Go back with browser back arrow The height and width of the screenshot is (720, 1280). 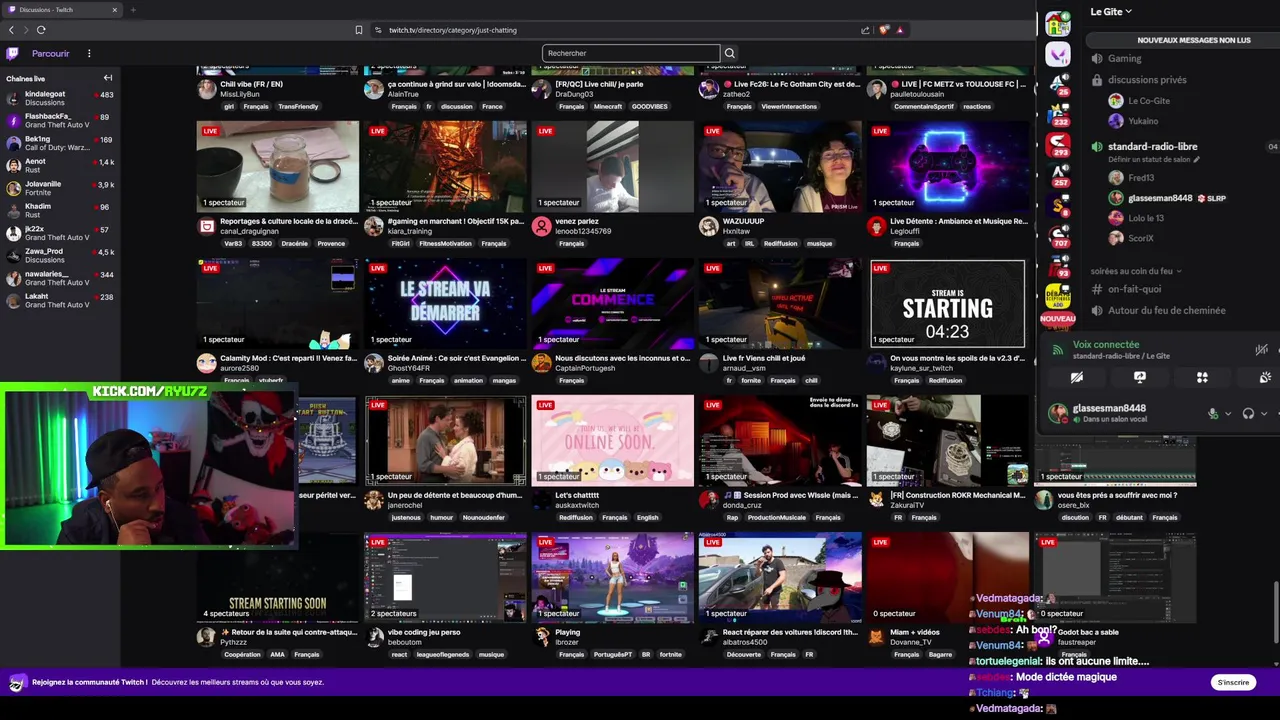pyautogui.click(x=11, y=30)
